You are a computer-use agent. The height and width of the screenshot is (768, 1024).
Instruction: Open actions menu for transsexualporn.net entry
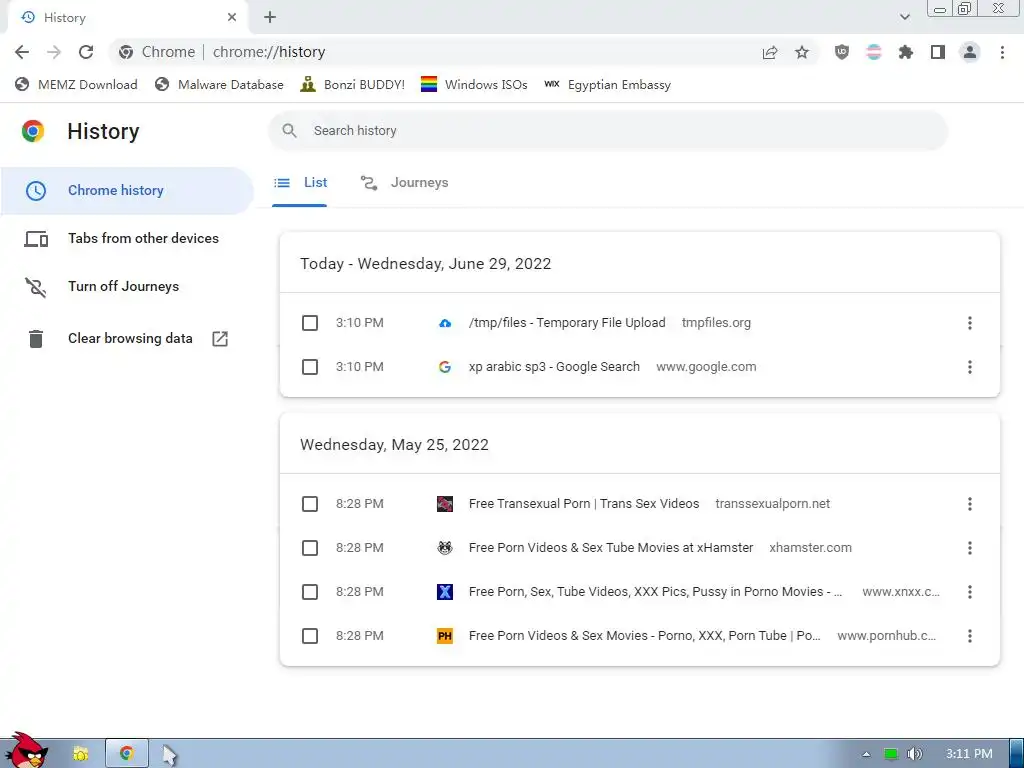pyautogui.click(x=970, y=504)
